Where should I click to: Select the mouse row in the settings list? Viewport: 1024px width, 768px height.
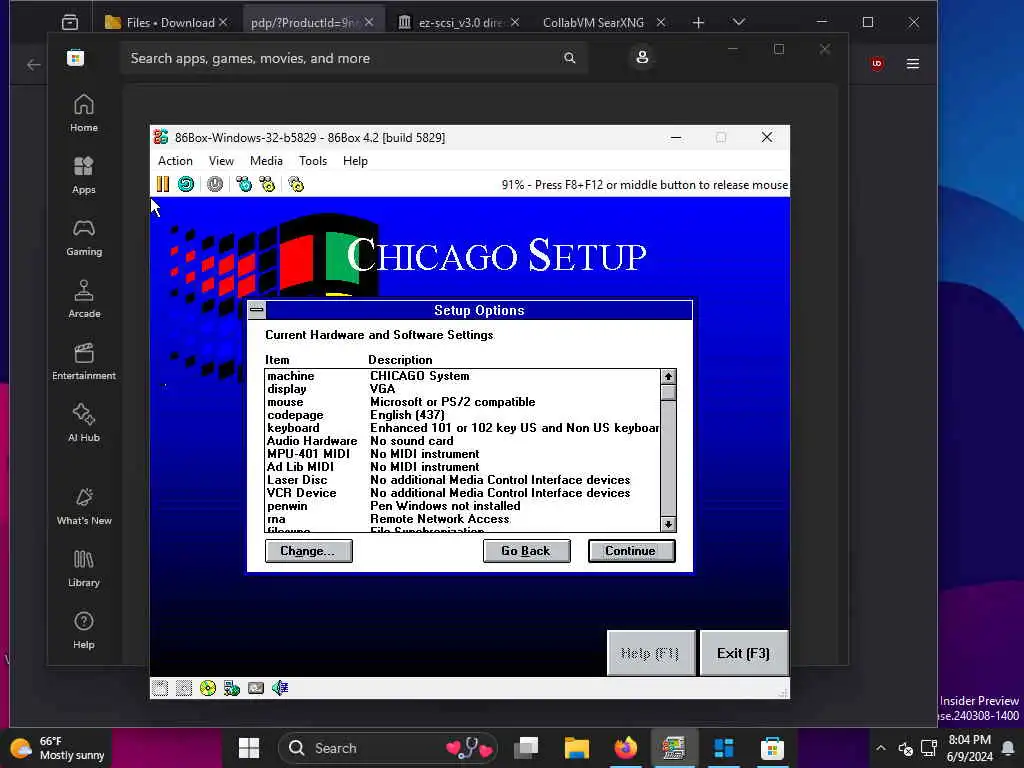[462, 402]
